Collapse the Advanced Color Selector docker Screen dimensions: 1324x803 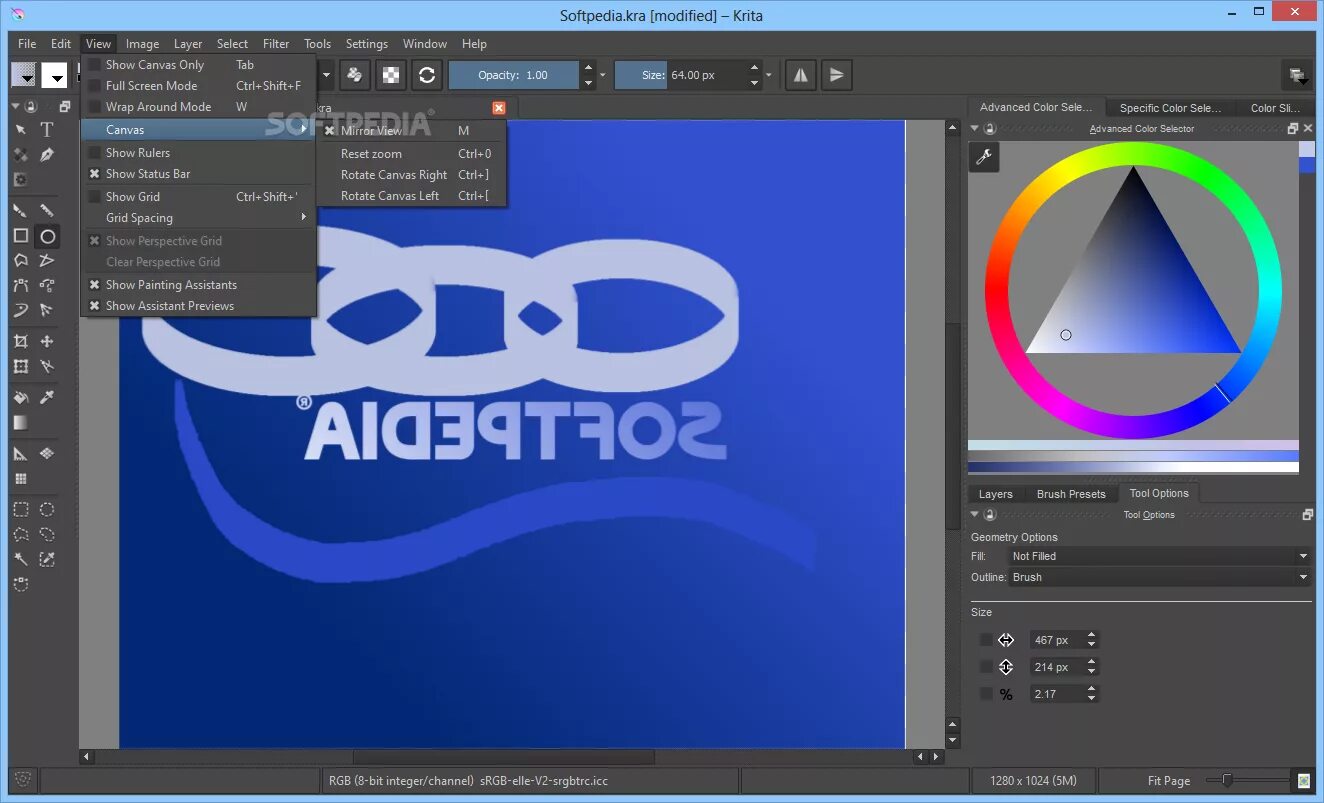pos(975,128)
